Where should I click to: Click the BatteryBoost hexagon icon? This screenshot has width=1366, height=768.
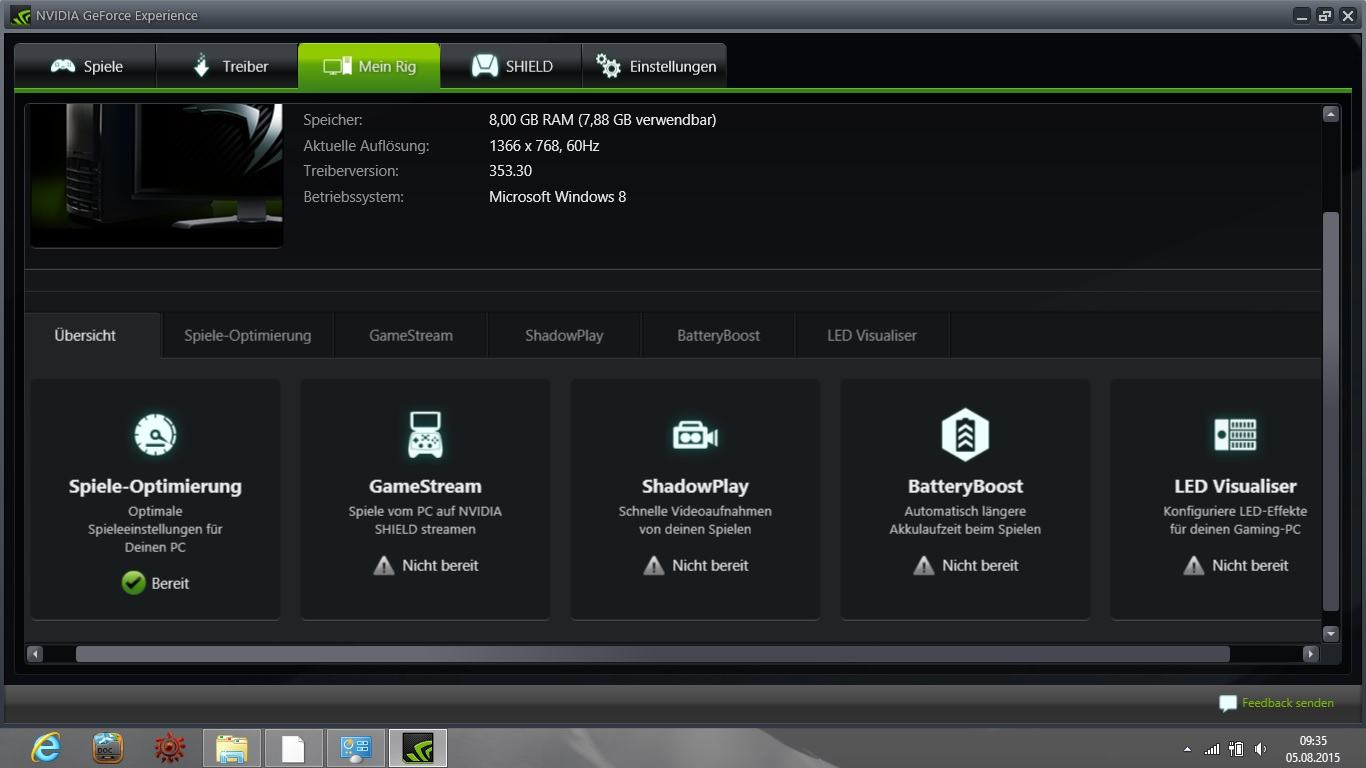[x=965, y=435]
